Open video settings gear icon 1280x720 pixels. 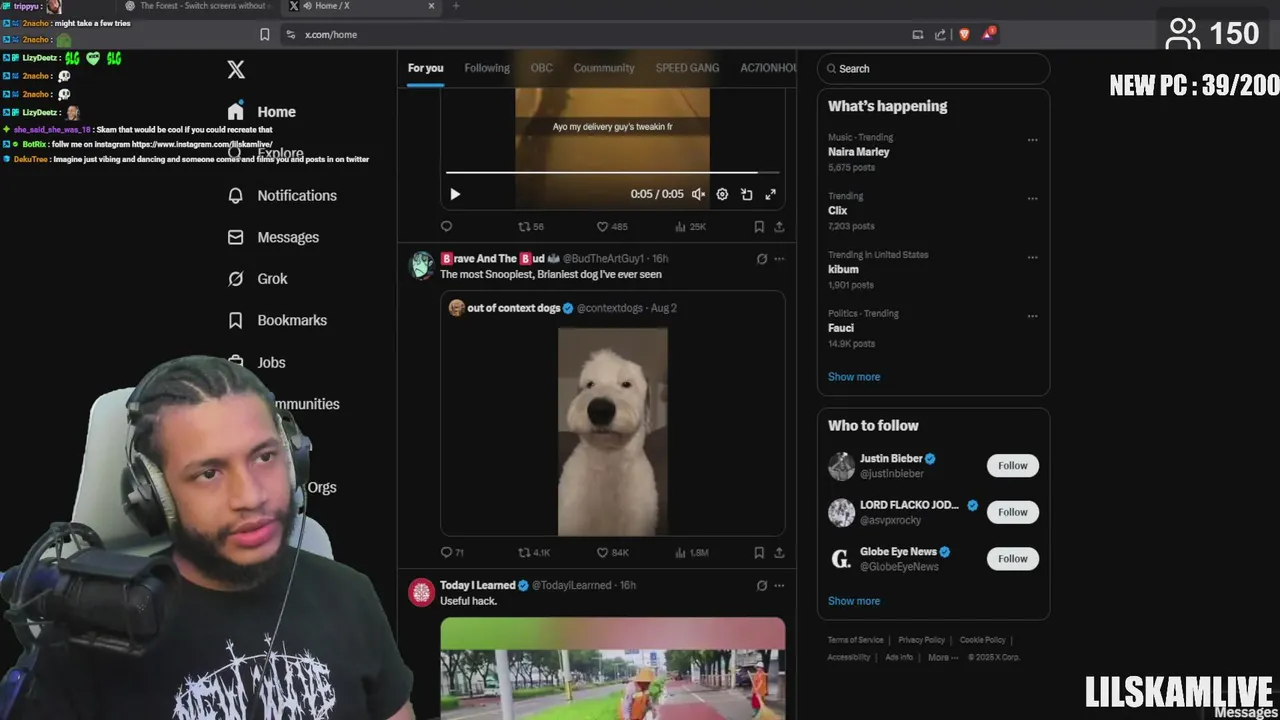(722, 194)
